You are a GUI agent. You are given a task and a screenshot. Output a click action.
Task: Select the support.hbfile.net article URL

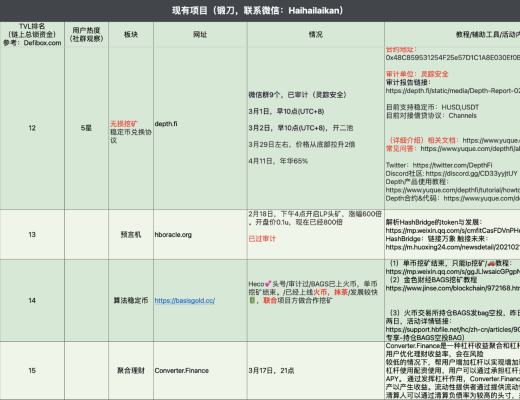453,329
